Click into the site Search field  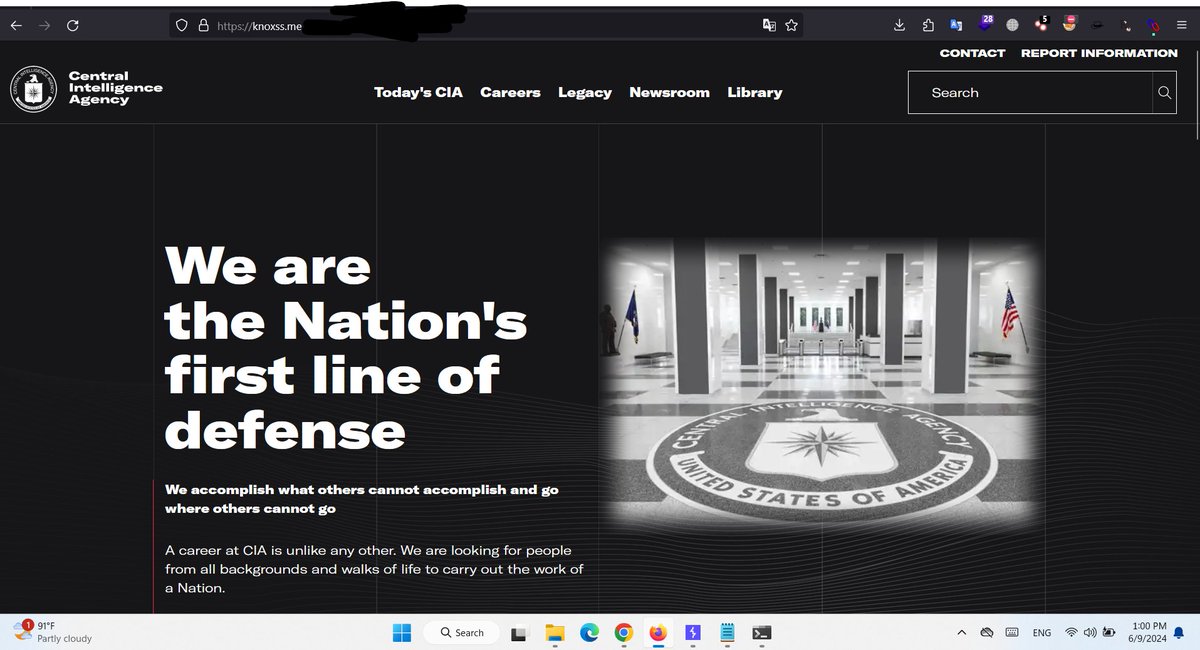point(1030,92)
